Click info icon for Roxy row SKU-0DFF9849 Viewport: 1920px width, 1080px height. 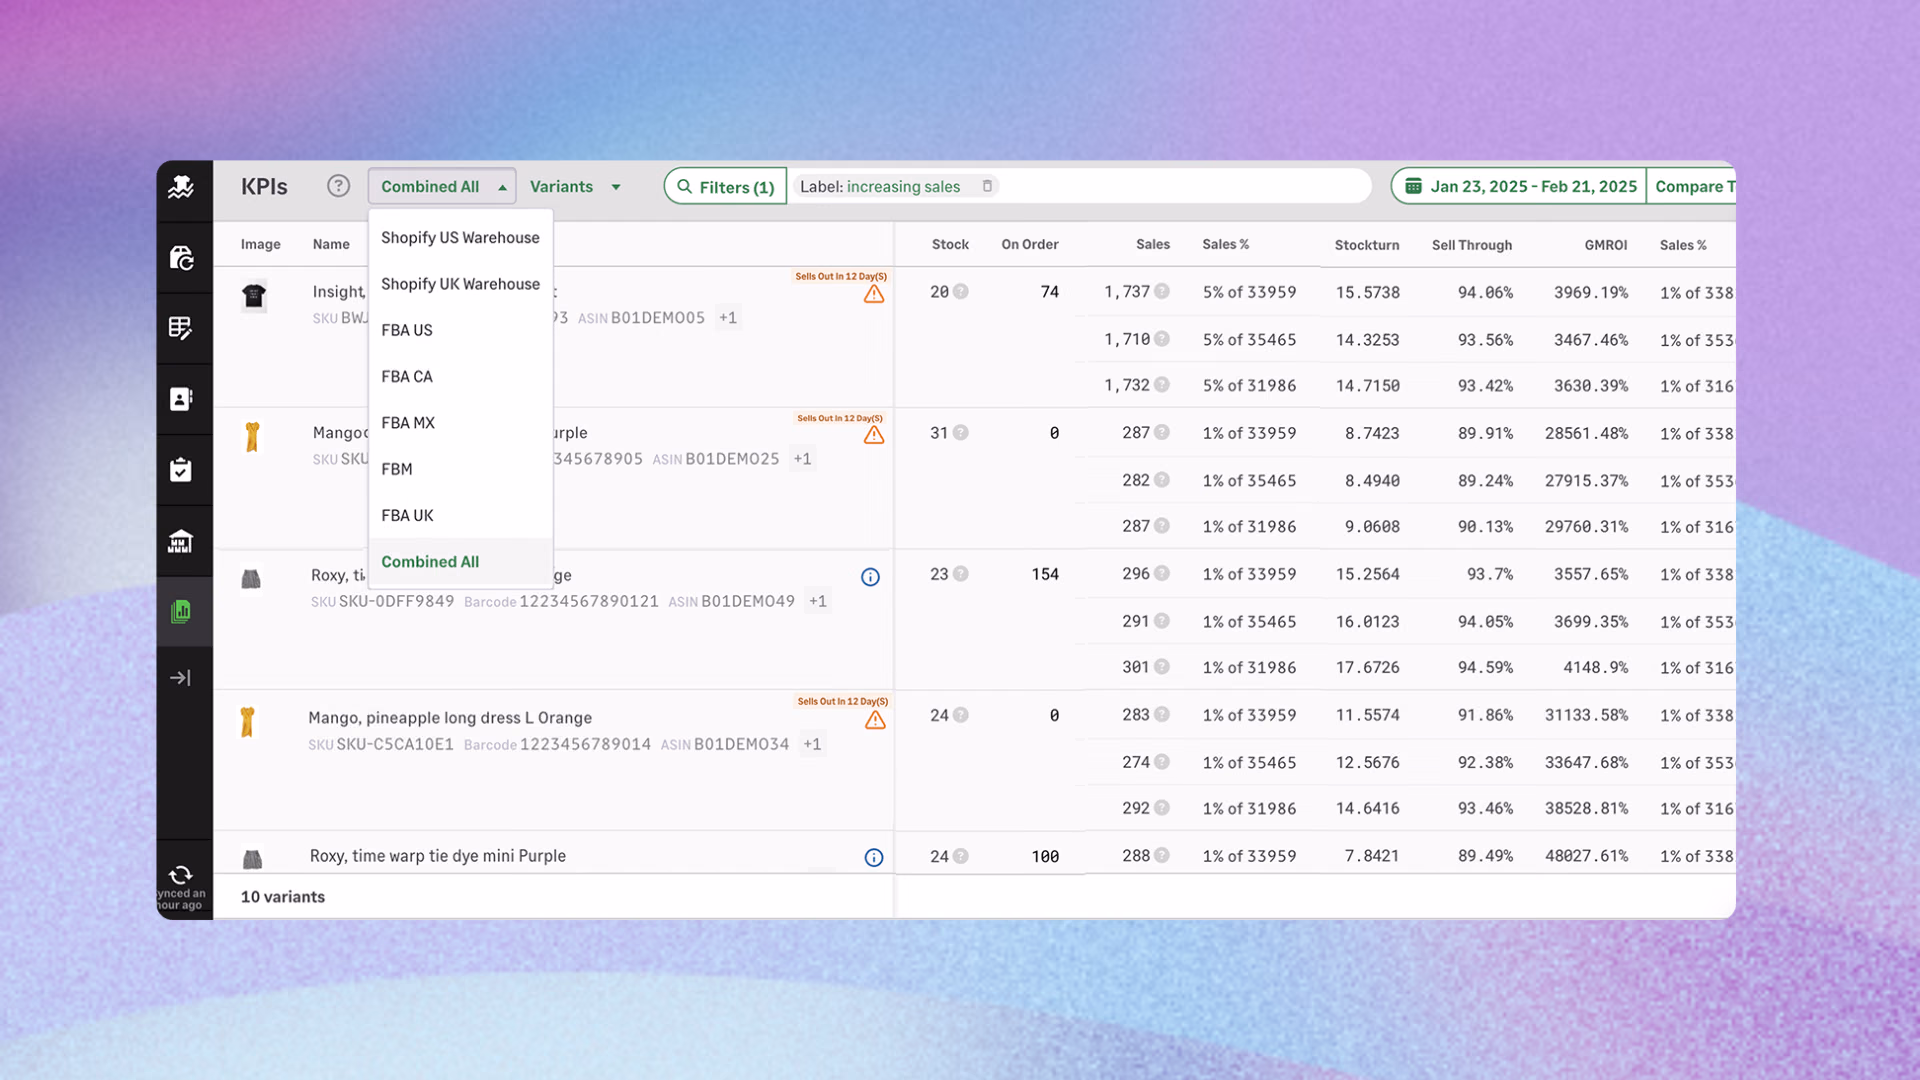(871, 577)
